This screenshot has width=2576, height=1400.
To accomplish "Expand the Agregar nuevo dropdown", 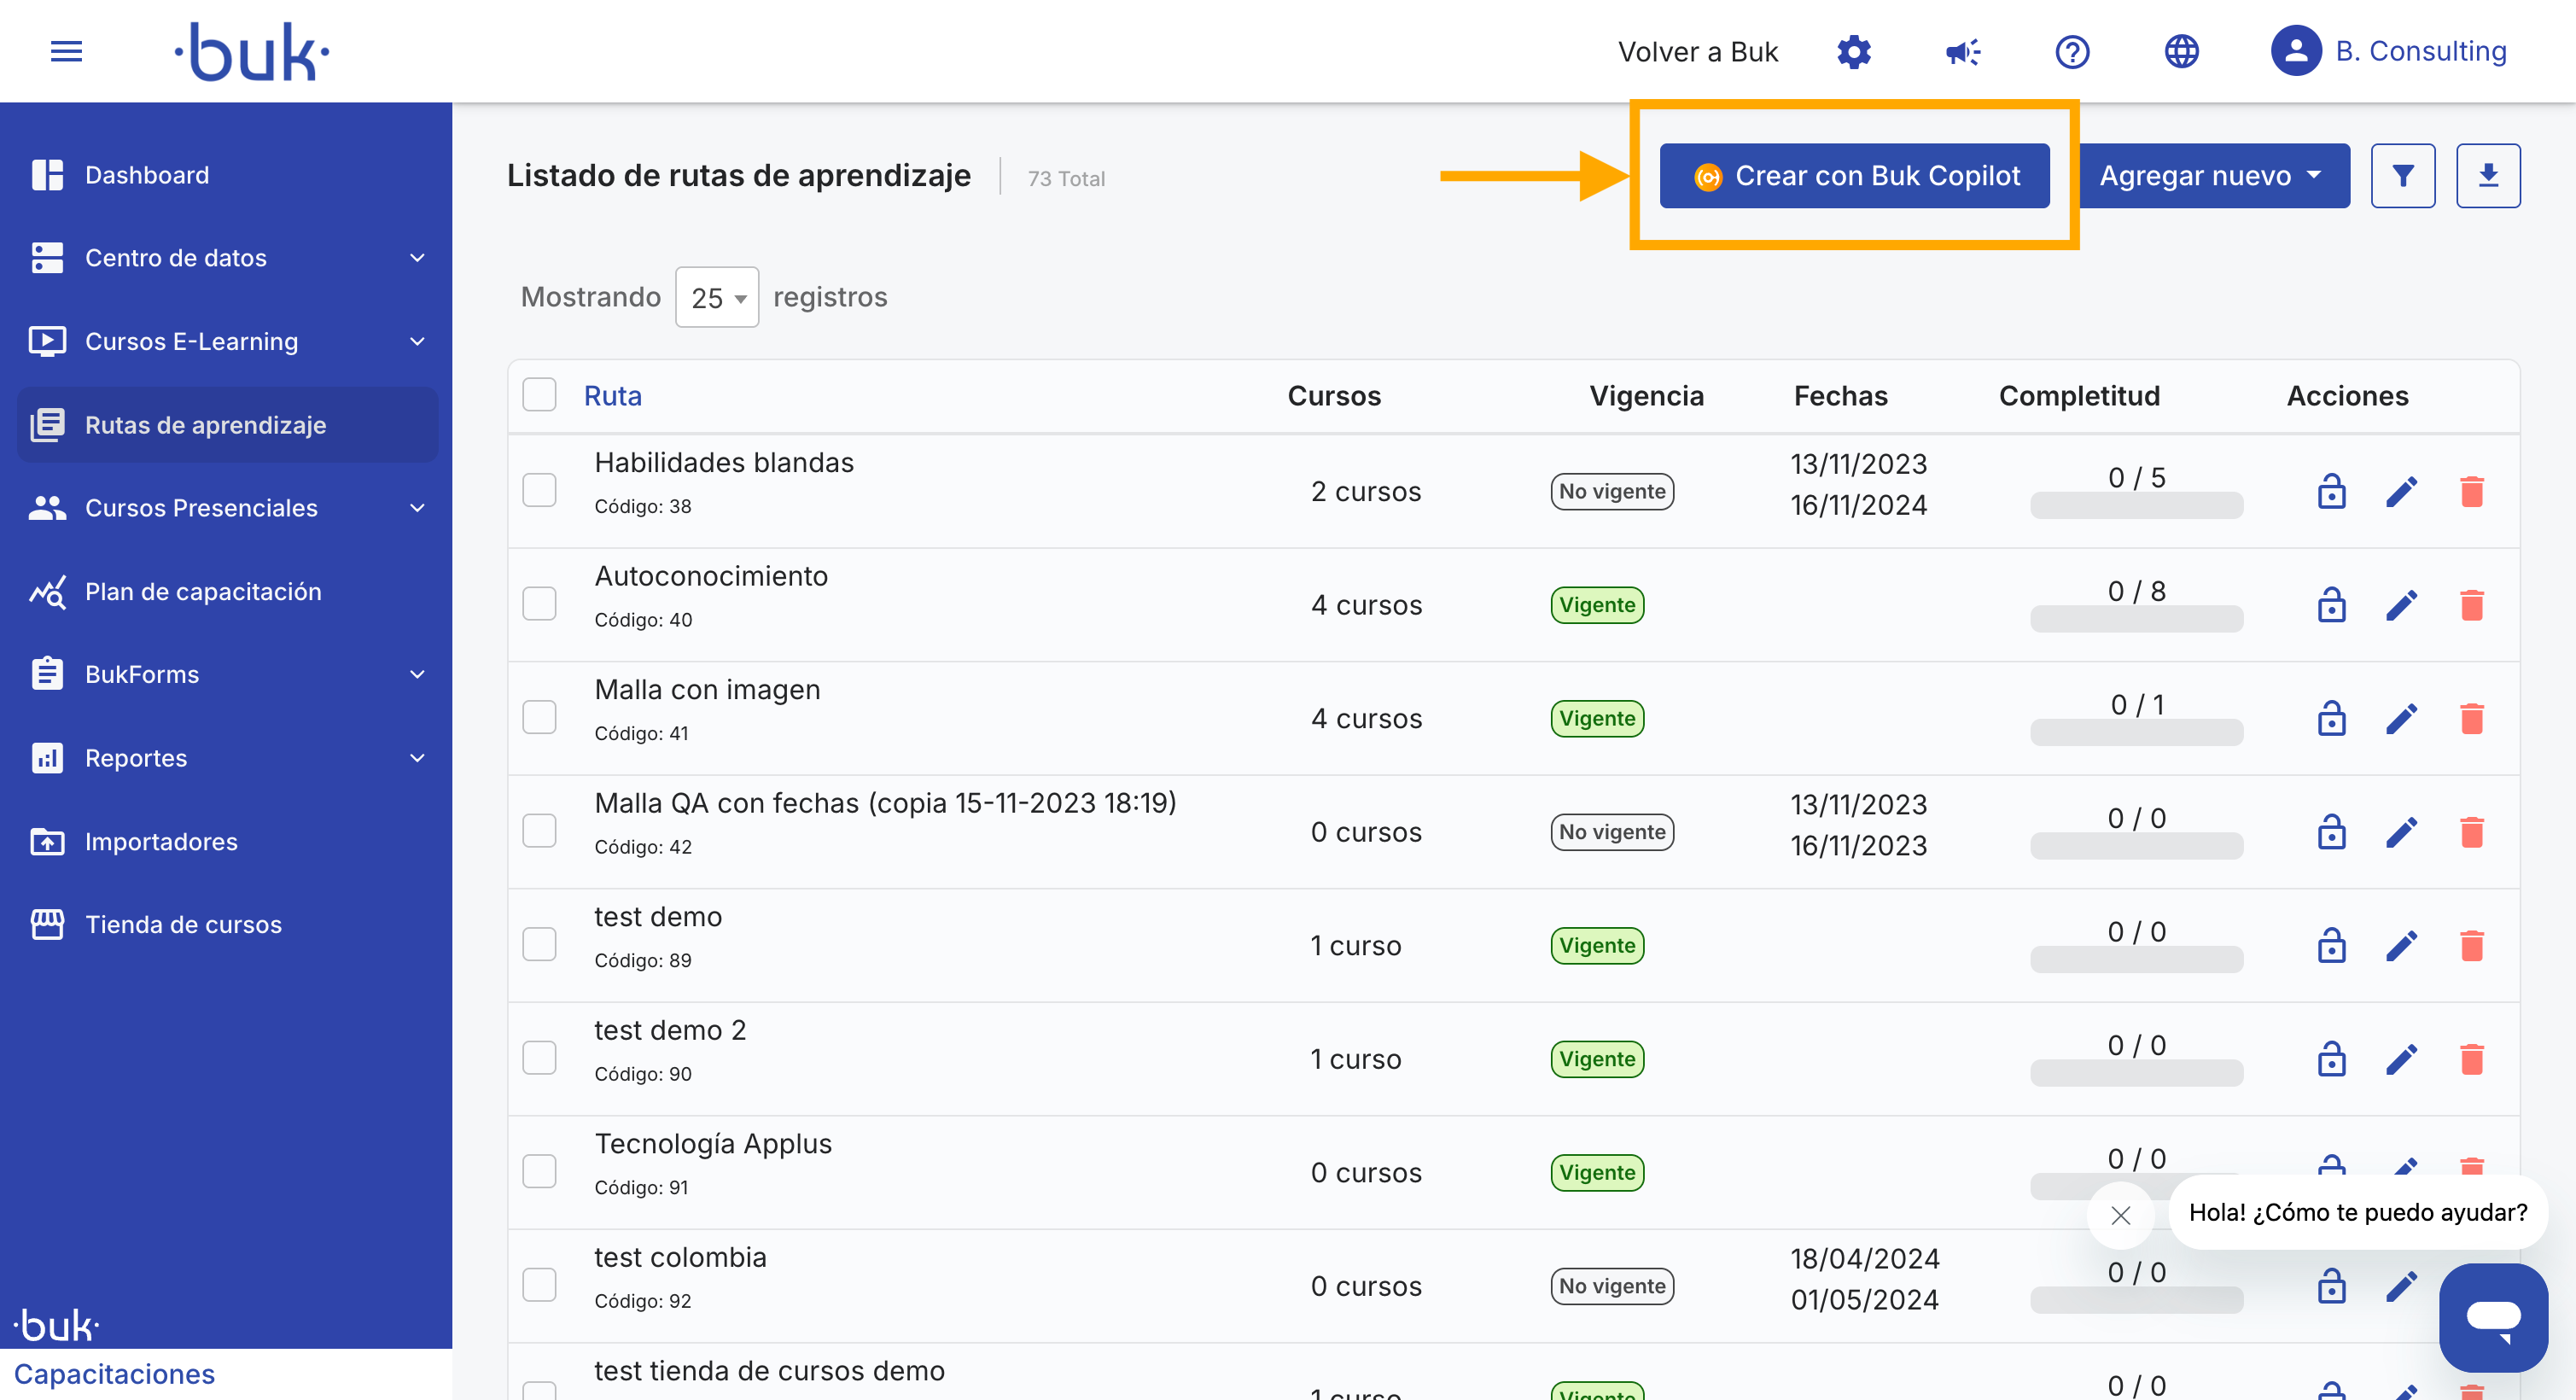I will point(2214,176).
